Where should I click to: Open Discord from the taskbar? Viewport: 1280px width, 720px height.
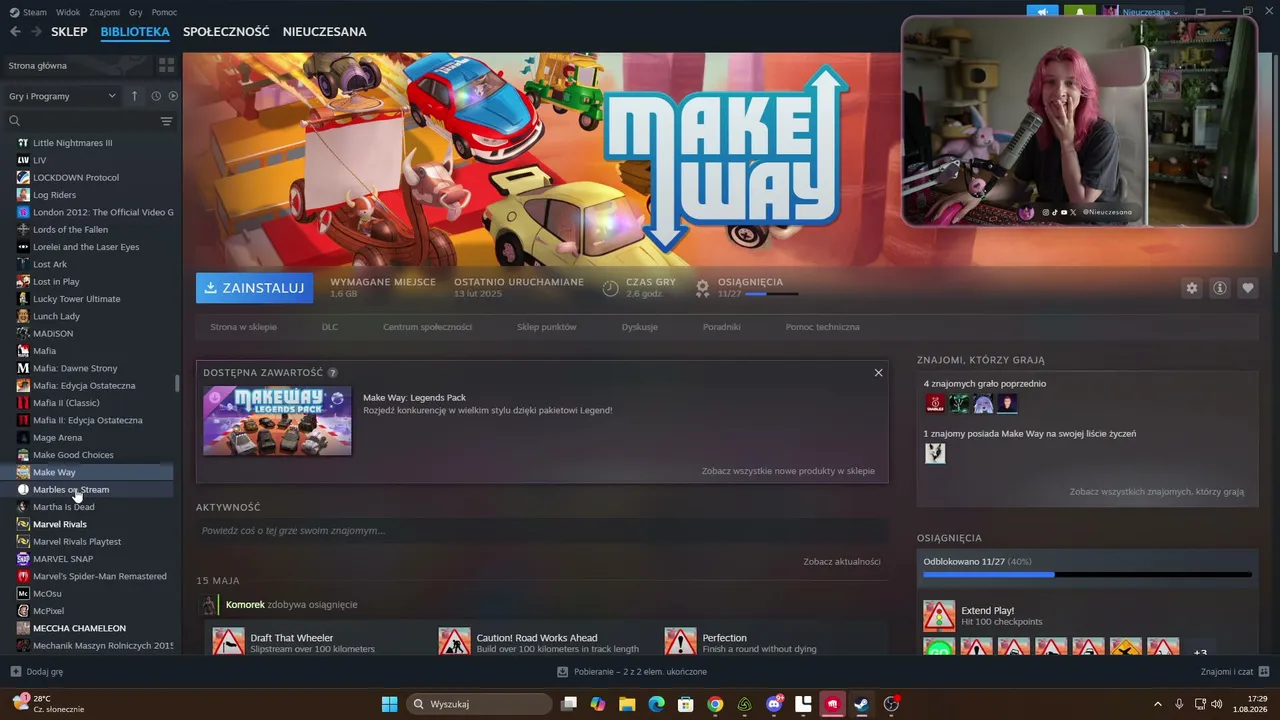774,704
